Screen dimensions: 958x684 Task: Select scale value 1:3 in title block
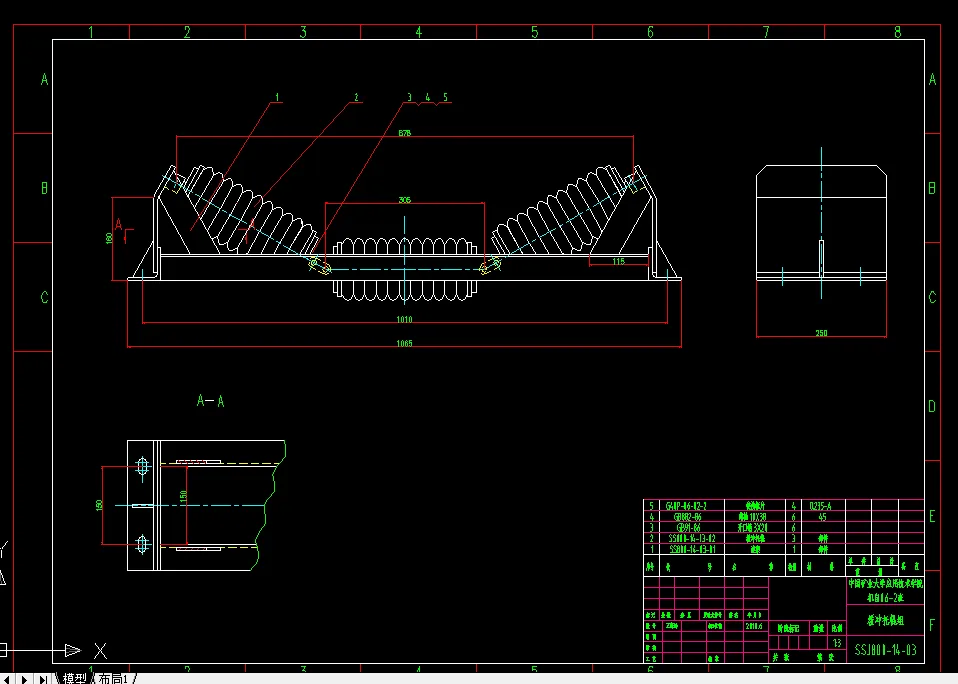point(837,642)
